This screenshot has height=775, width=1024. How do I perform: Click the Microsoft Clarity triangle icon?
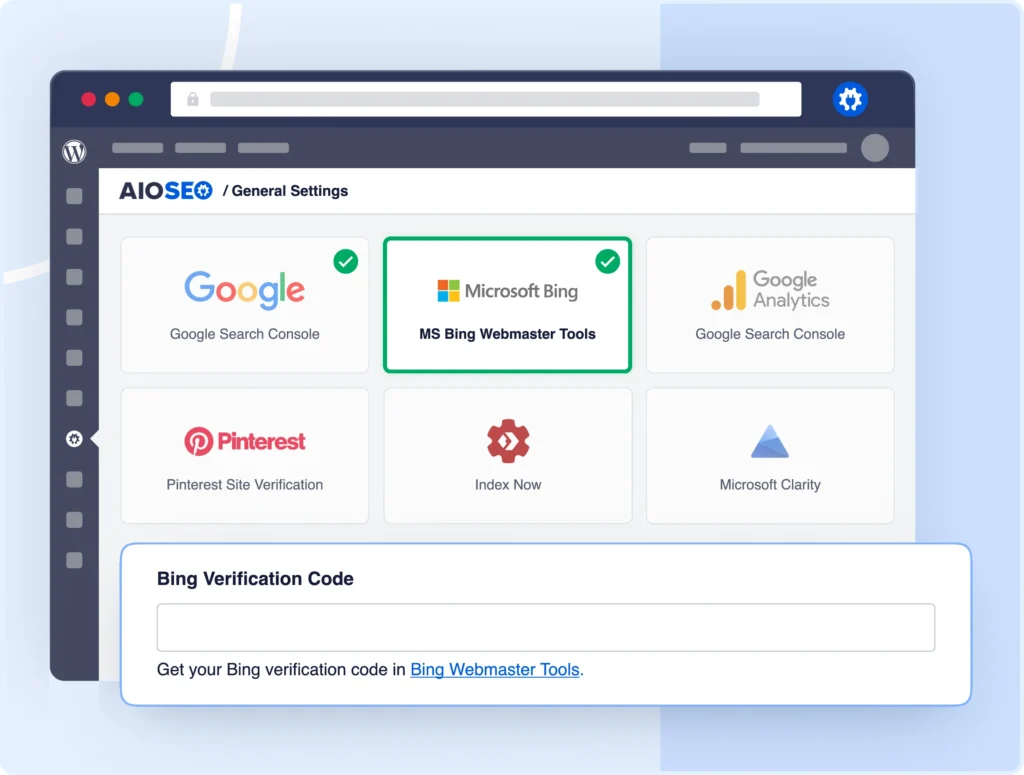pos(769,441)
